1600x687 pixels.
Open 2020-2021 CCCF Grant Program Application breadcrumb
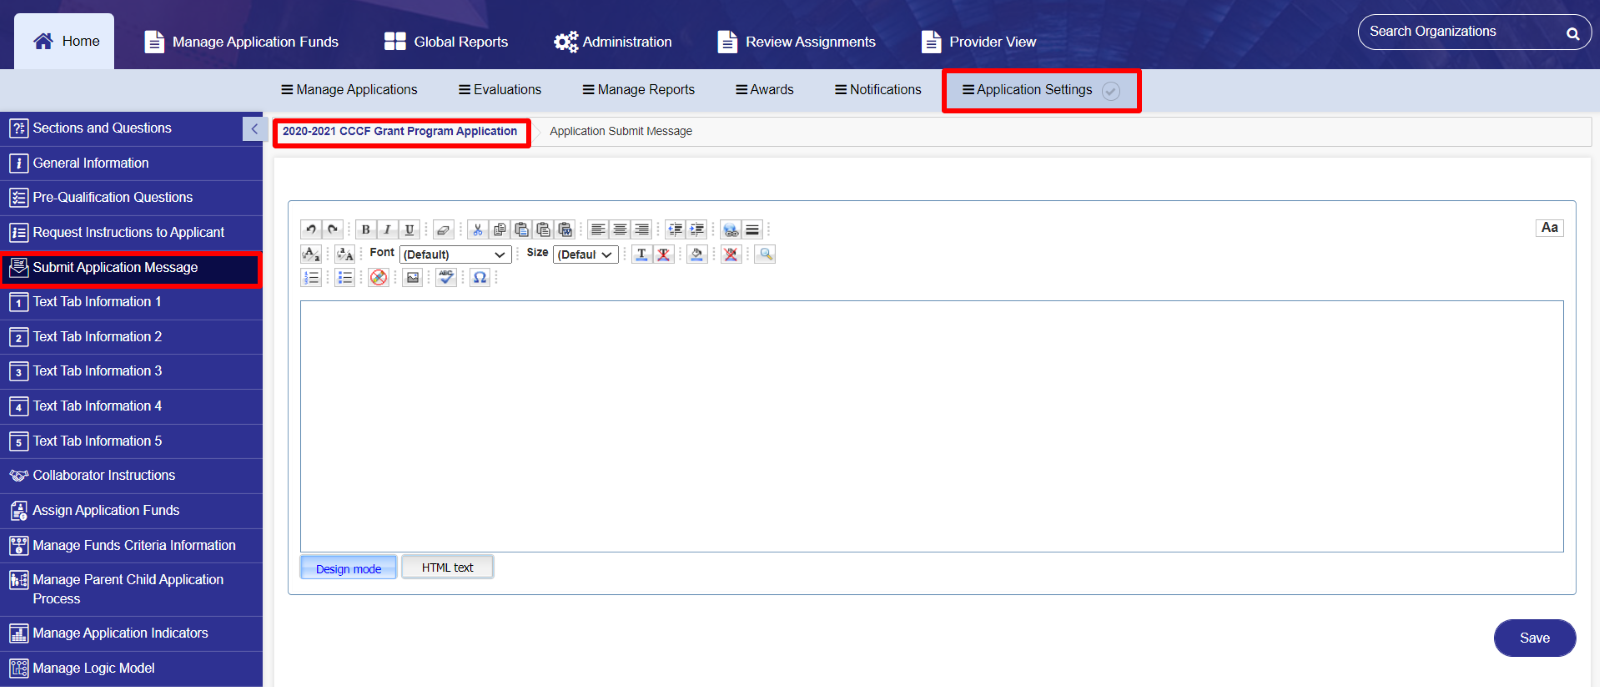(x=400, y=131)
